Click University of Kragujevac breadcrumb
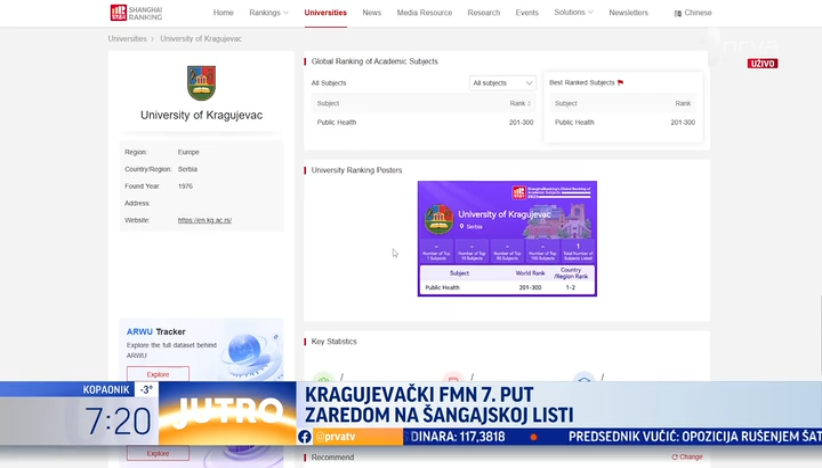822x468 pixels. [201, 39]
